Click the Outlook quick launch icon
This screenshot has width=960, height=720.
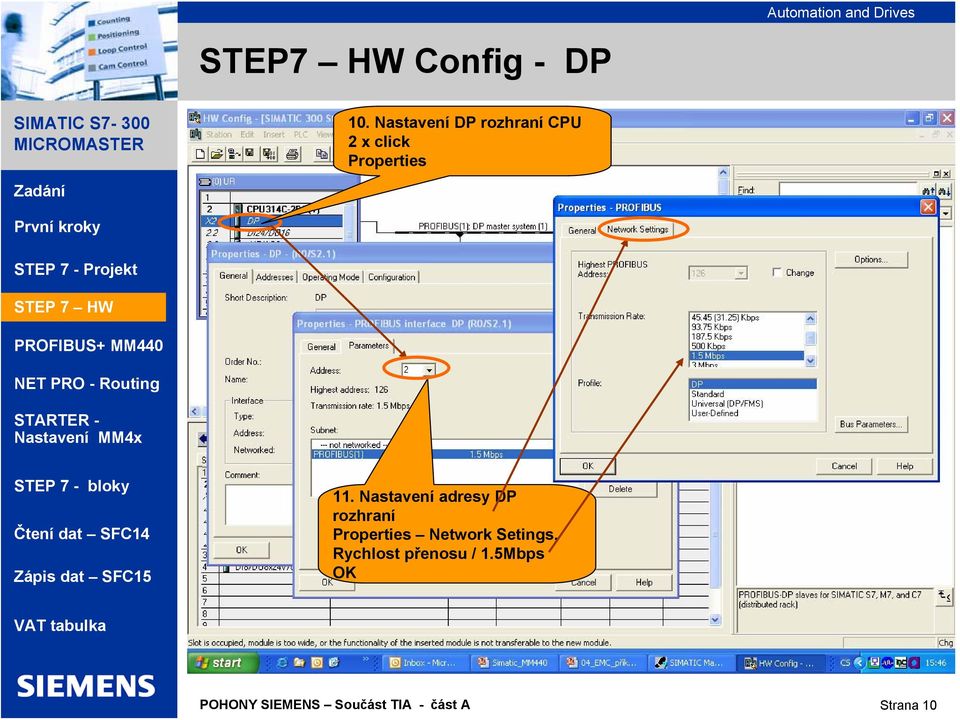pyautogui.click(x=317, y=662)
